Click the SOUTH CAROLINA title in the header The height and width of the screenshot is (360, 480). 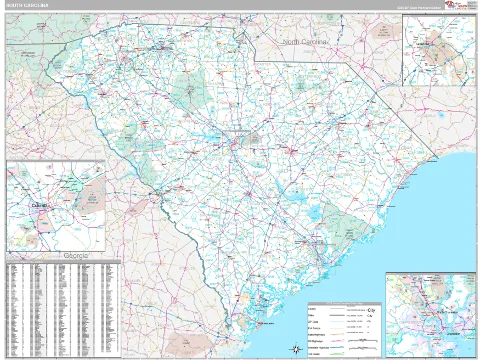click(27, 6)
